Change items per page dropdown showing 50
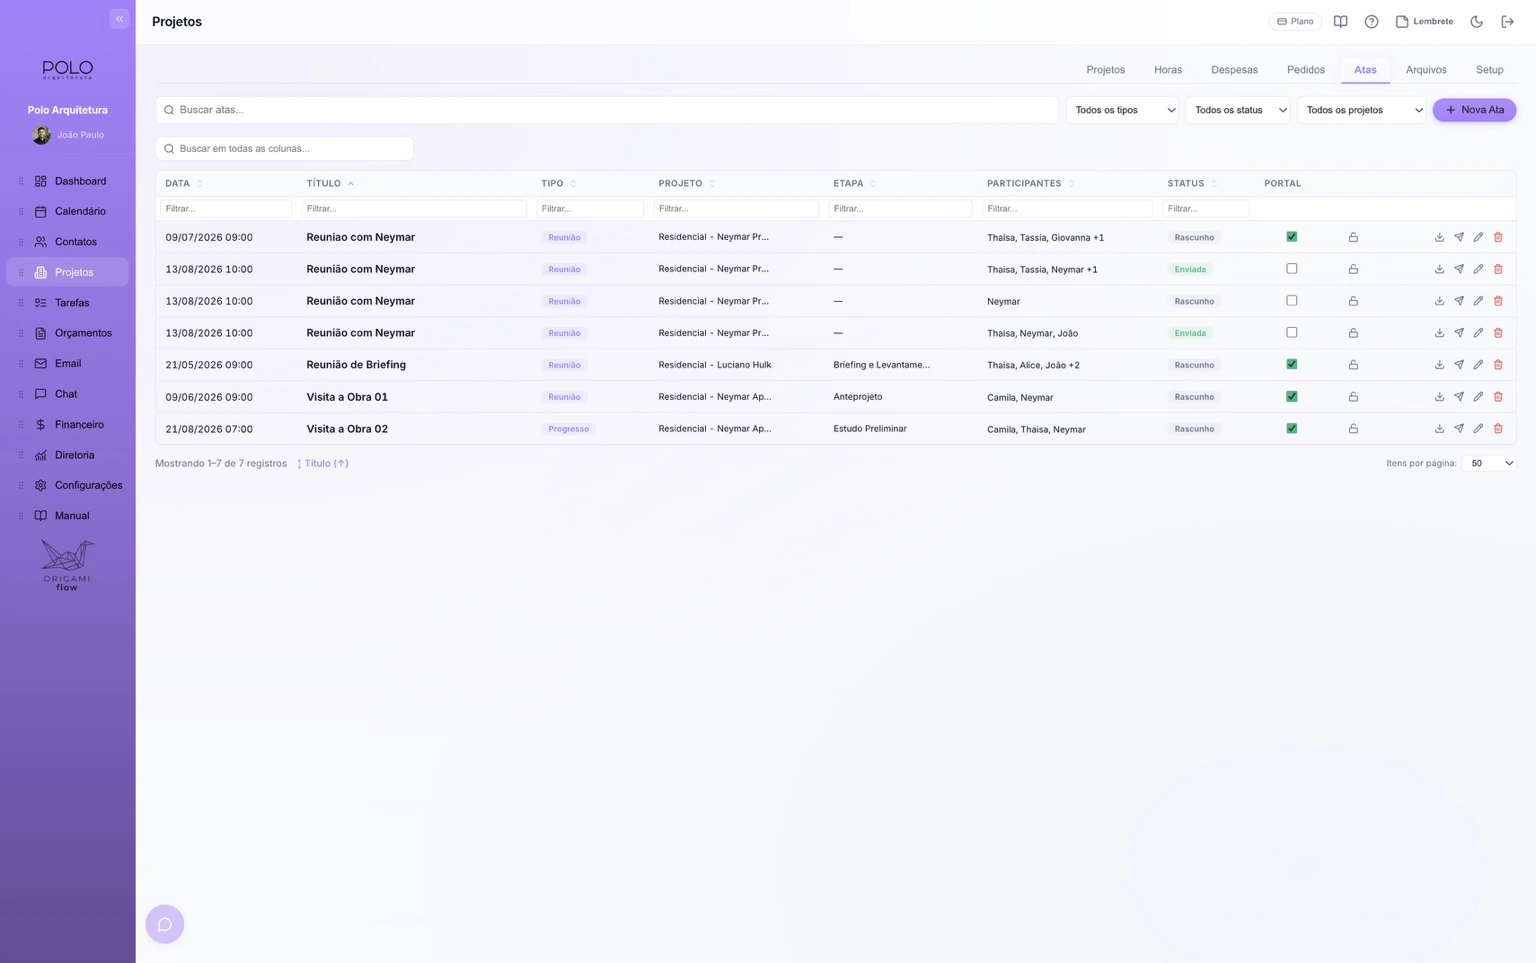This screenshot has height=963, width=1536. (x=1489, y=463)
